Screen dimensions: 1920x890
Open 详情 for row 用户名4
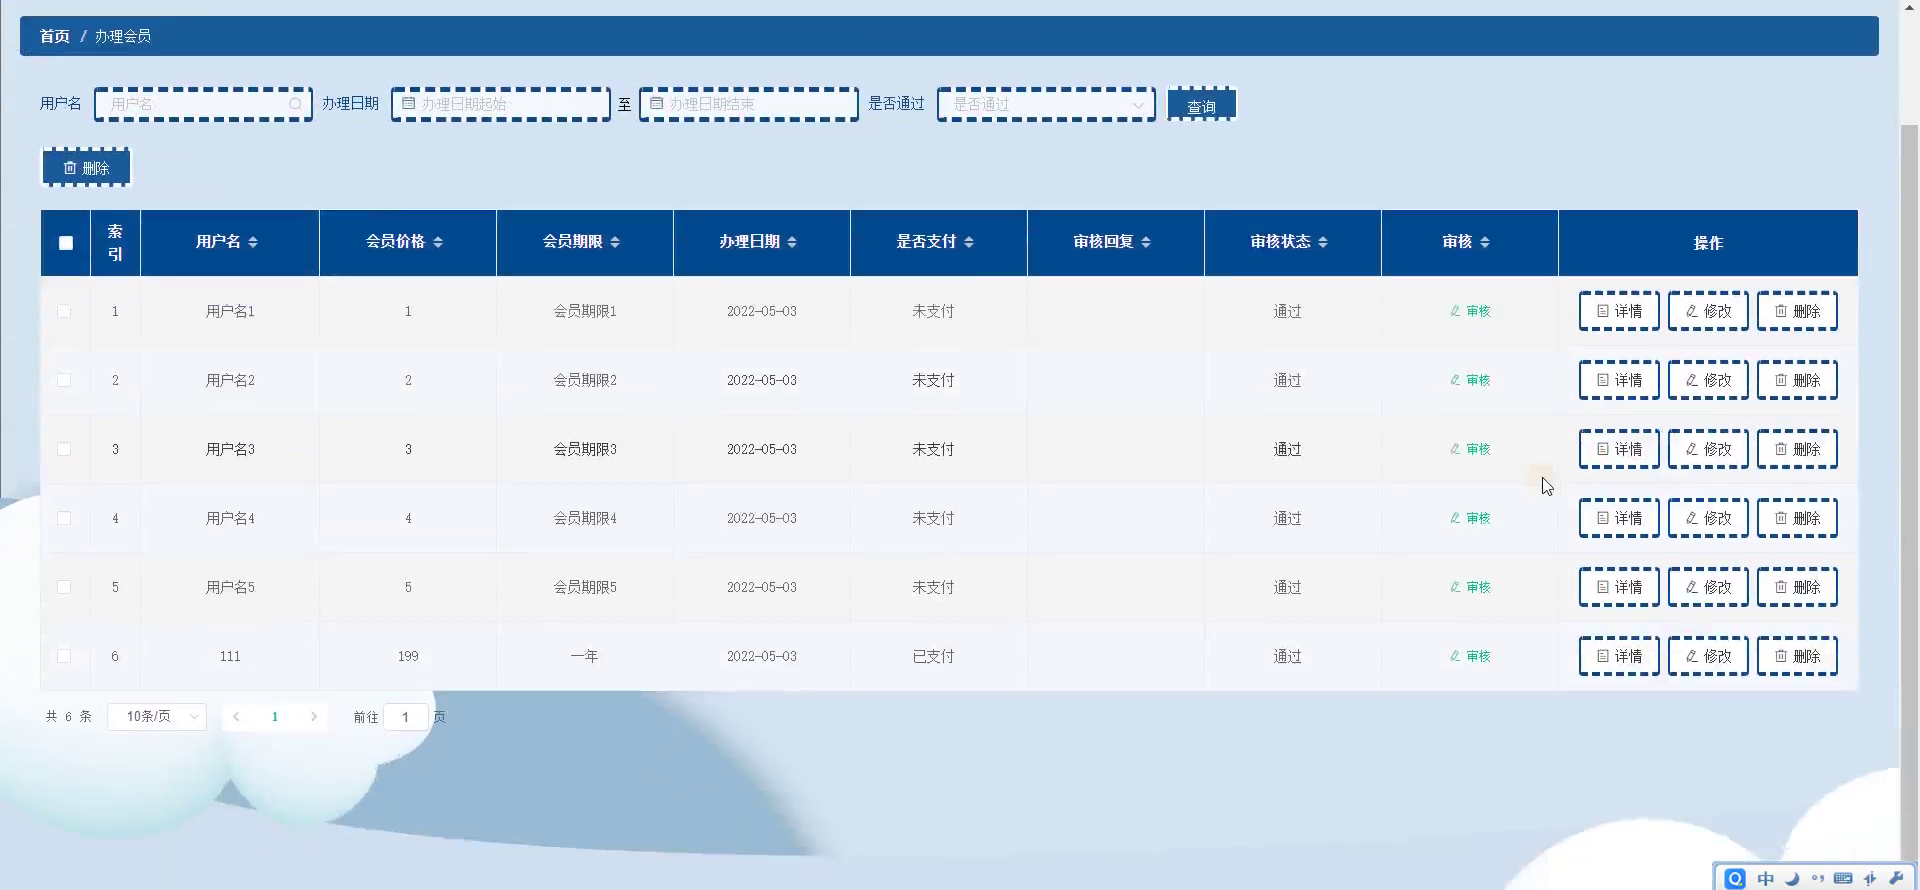pyautogui.click(x=1619, y=518)
